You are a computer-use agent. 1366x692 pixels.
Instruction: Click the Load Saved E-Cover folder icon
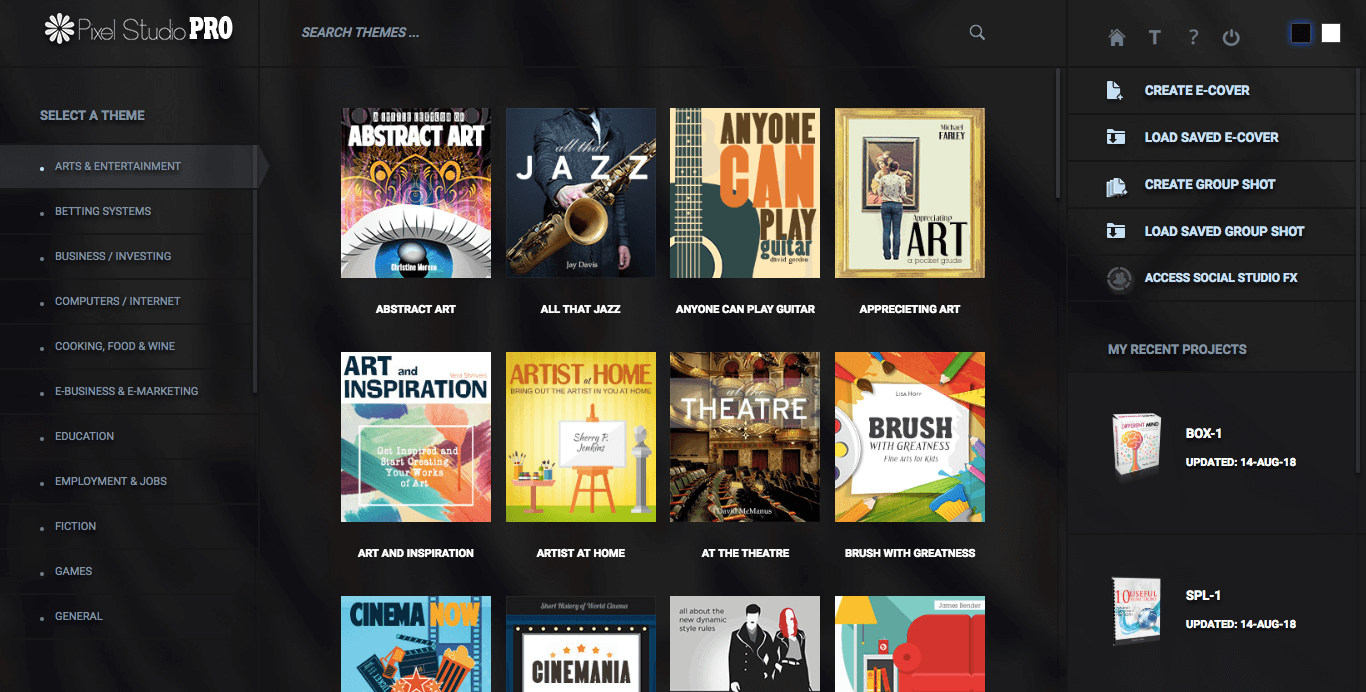[x=1116, y=137]
